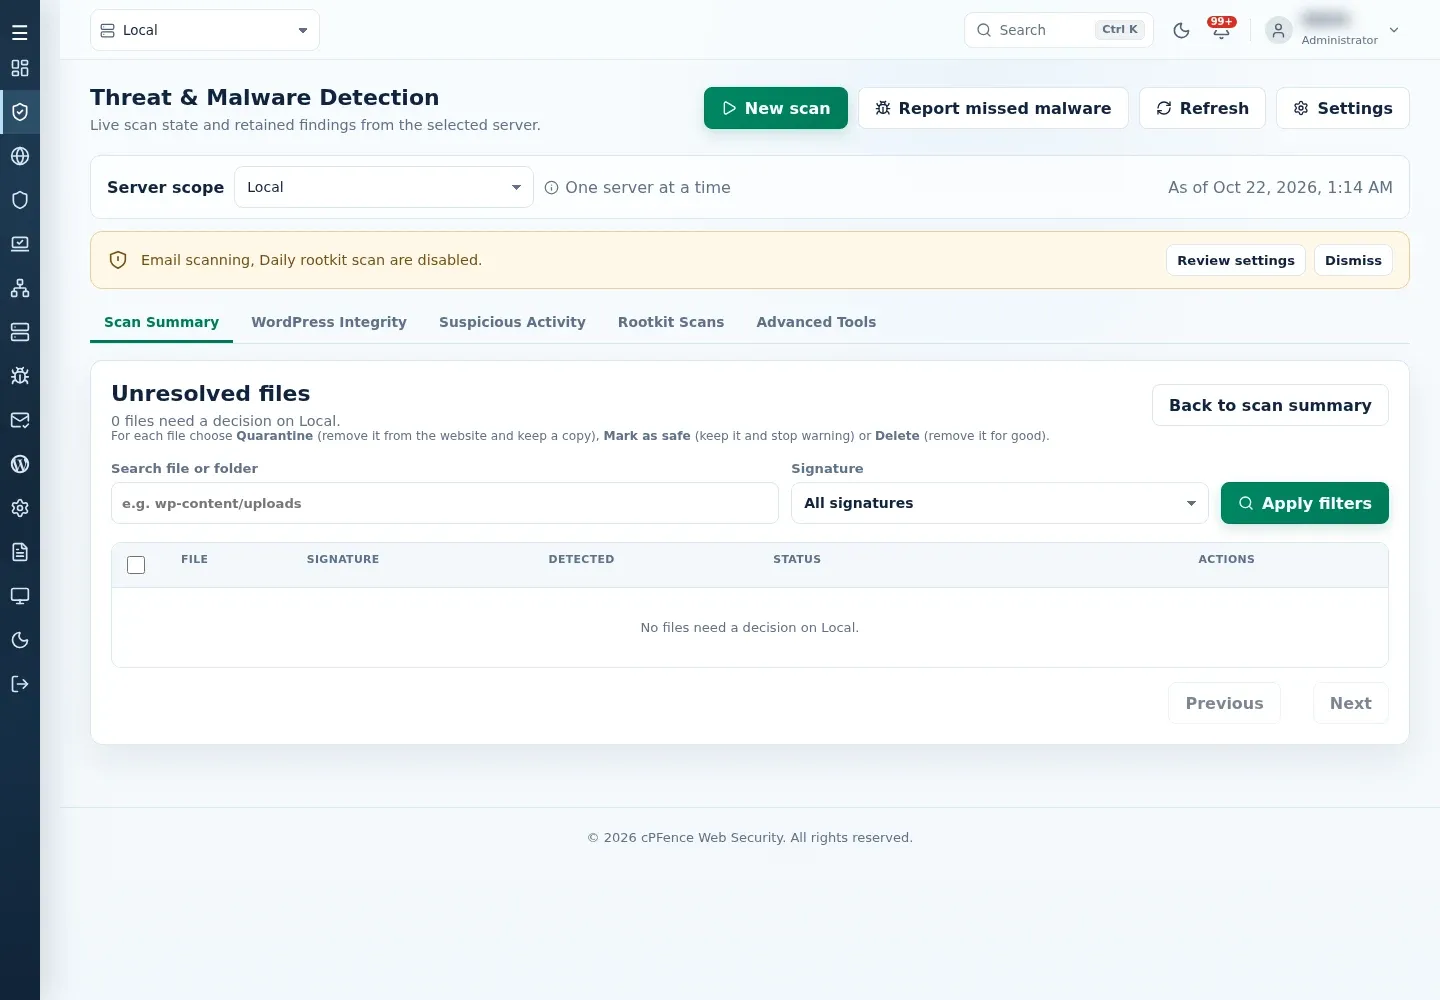Open the gear settings icon in sidebar
Image resolution: width=1440 pixels, height=1000 pixels.
[19, 508]
